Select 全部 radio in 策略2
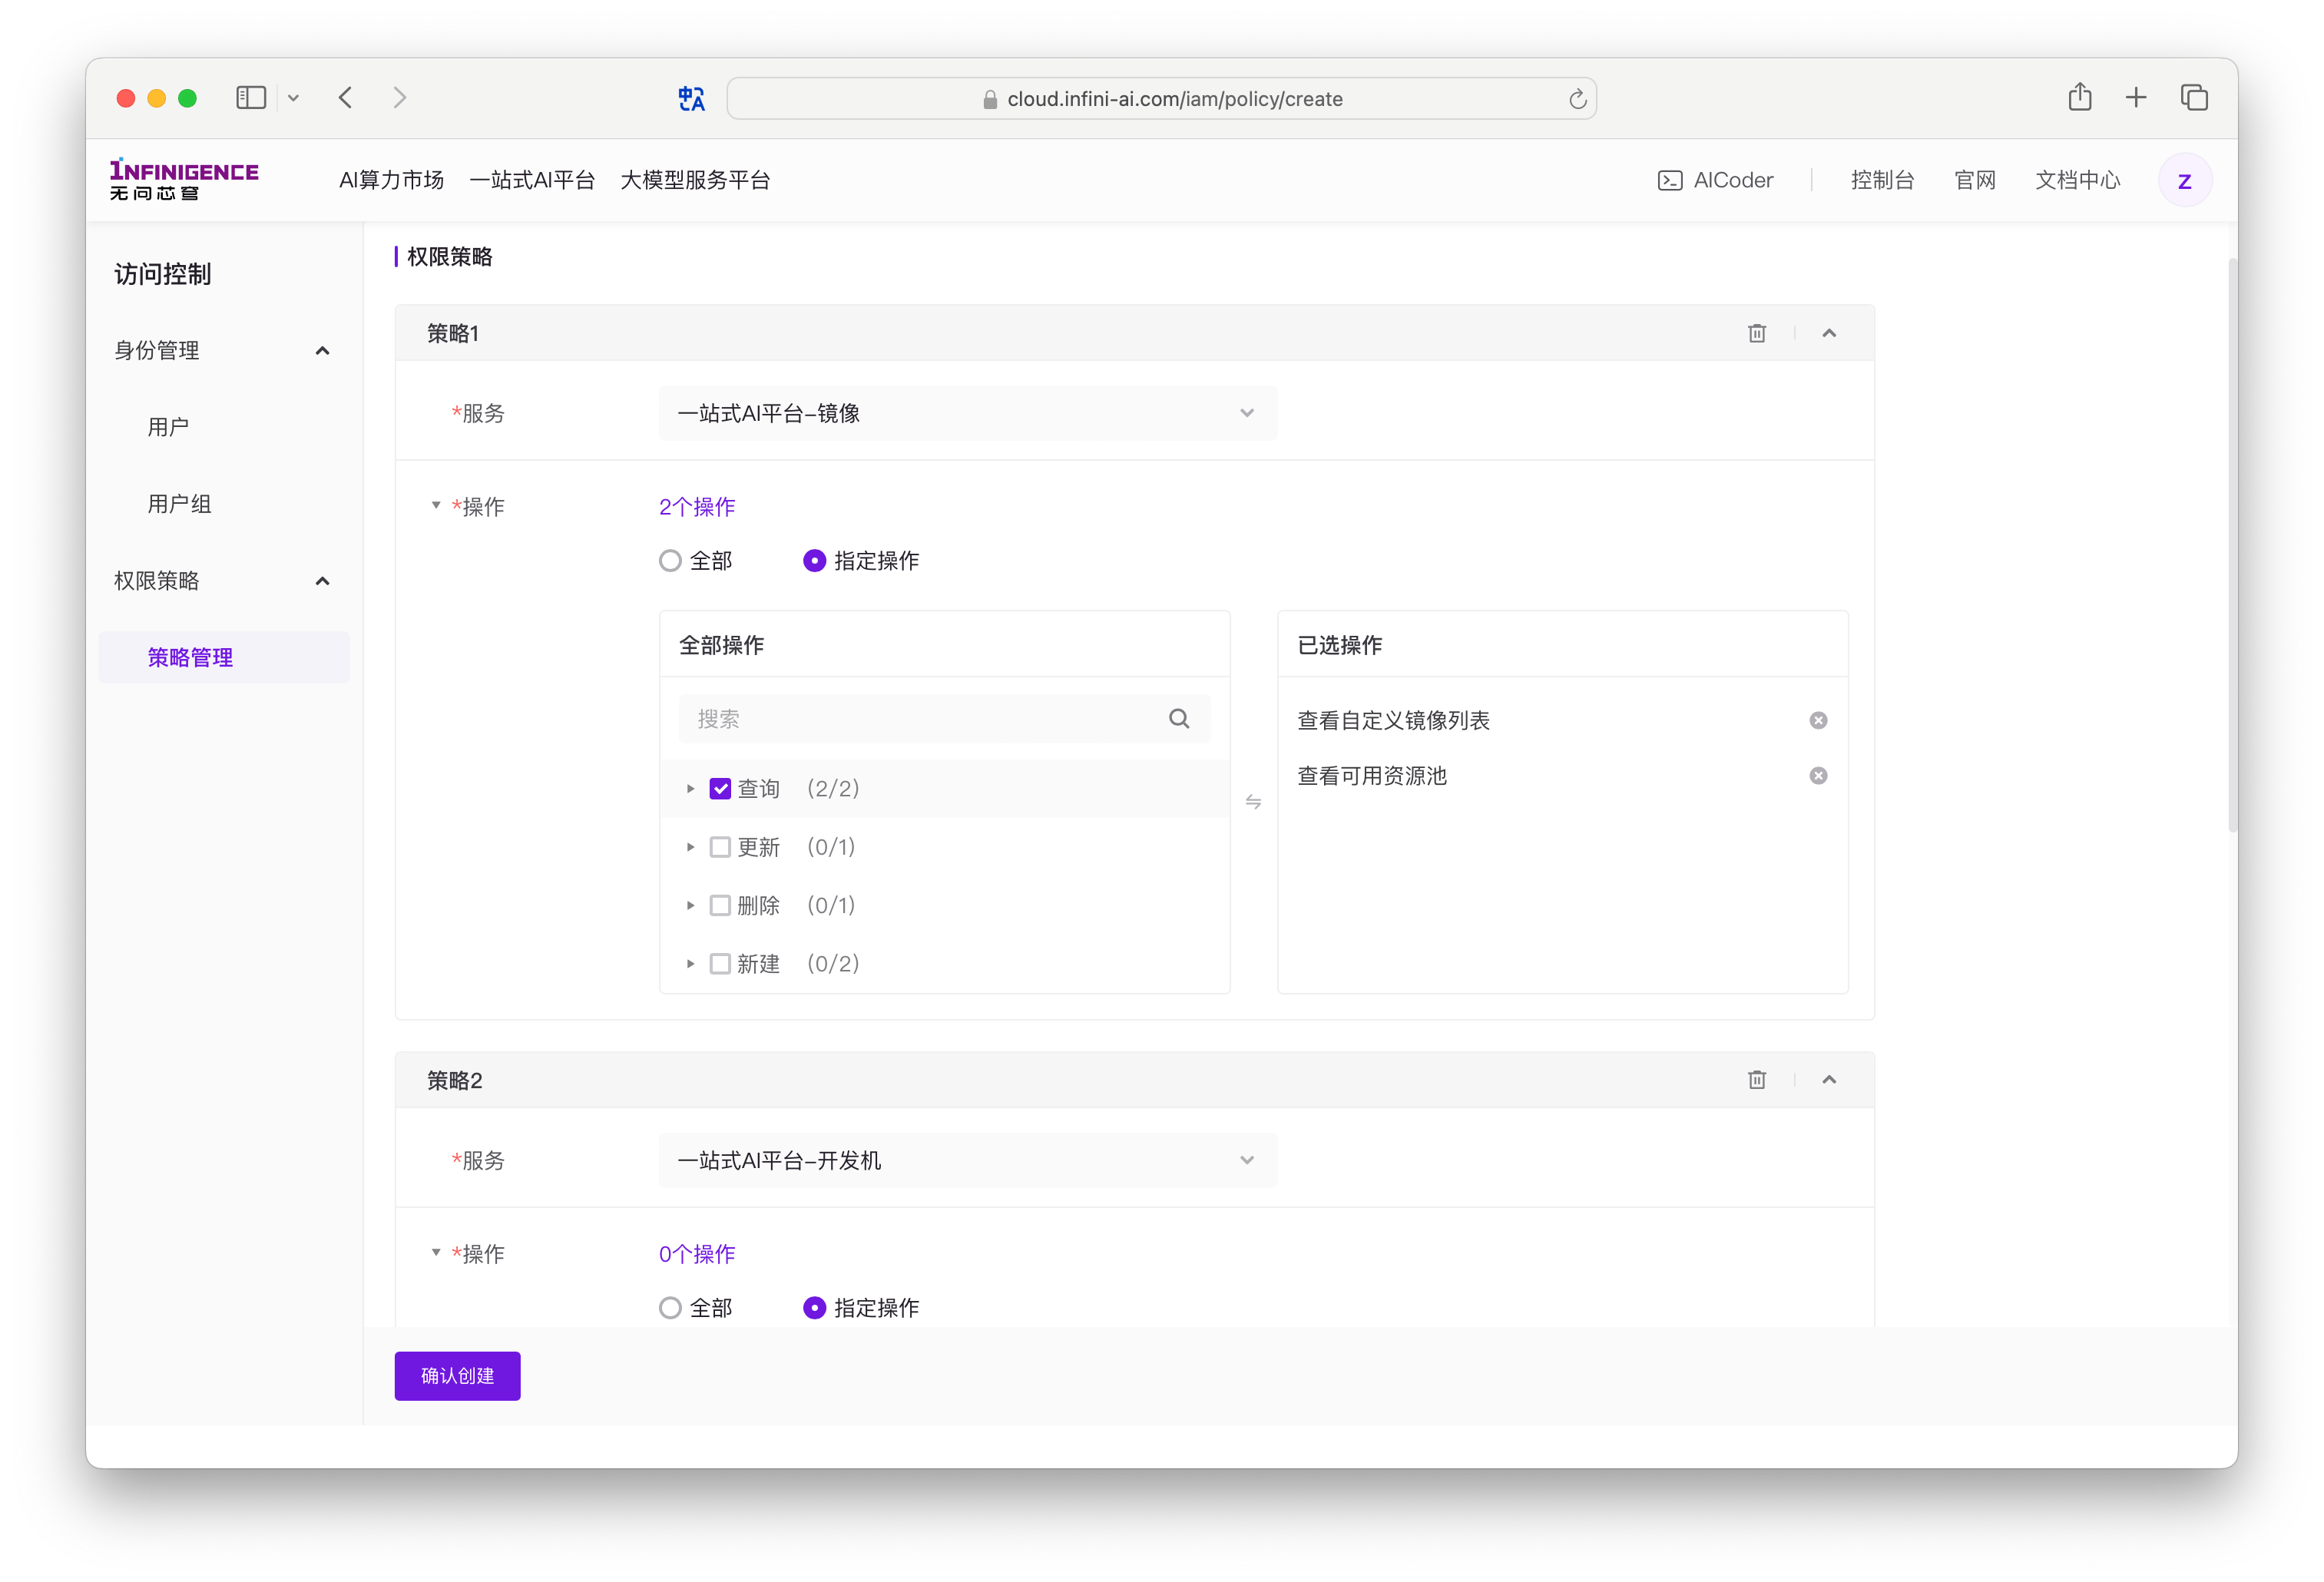The height and width of the screenshot is (1582, 2324). tap(670, 1308)
